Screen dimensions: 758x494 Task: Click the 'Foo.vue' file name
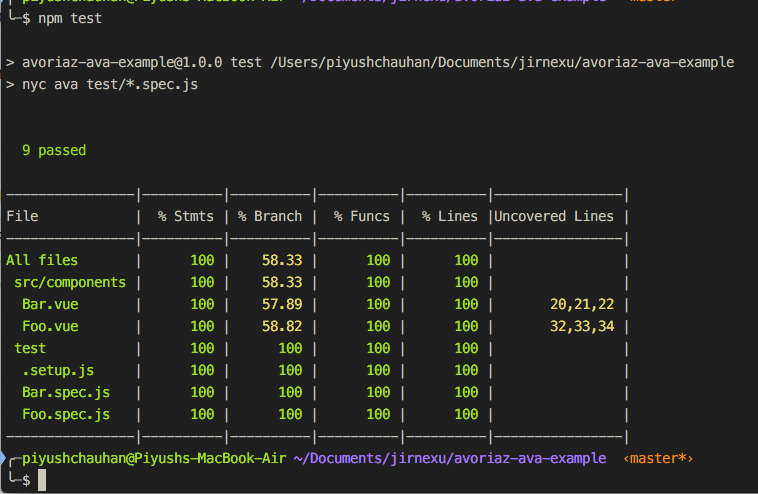(50, 326)
